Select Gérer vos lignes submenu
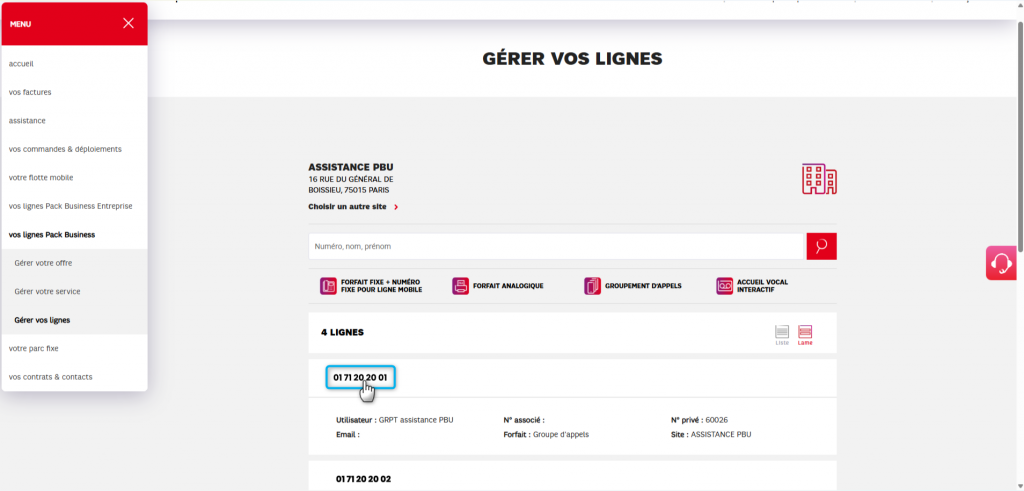The image size is (1024, 491). pyautogui.click(x=42, y=320)
